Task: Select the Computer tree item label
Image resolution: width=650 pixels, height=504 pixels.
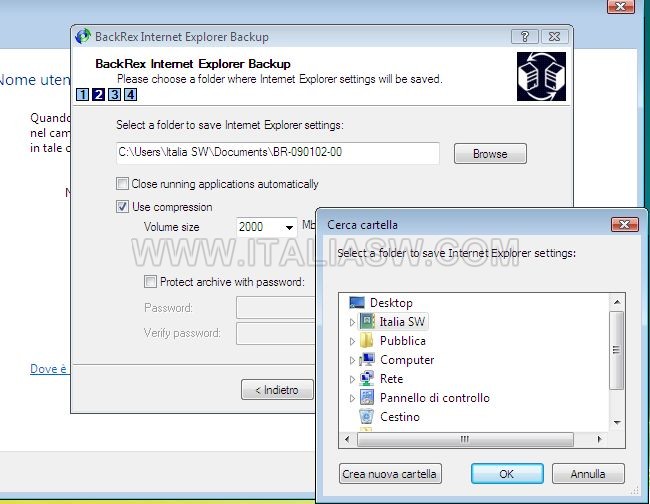Action: pyautogui.click(x=407, y=360)
